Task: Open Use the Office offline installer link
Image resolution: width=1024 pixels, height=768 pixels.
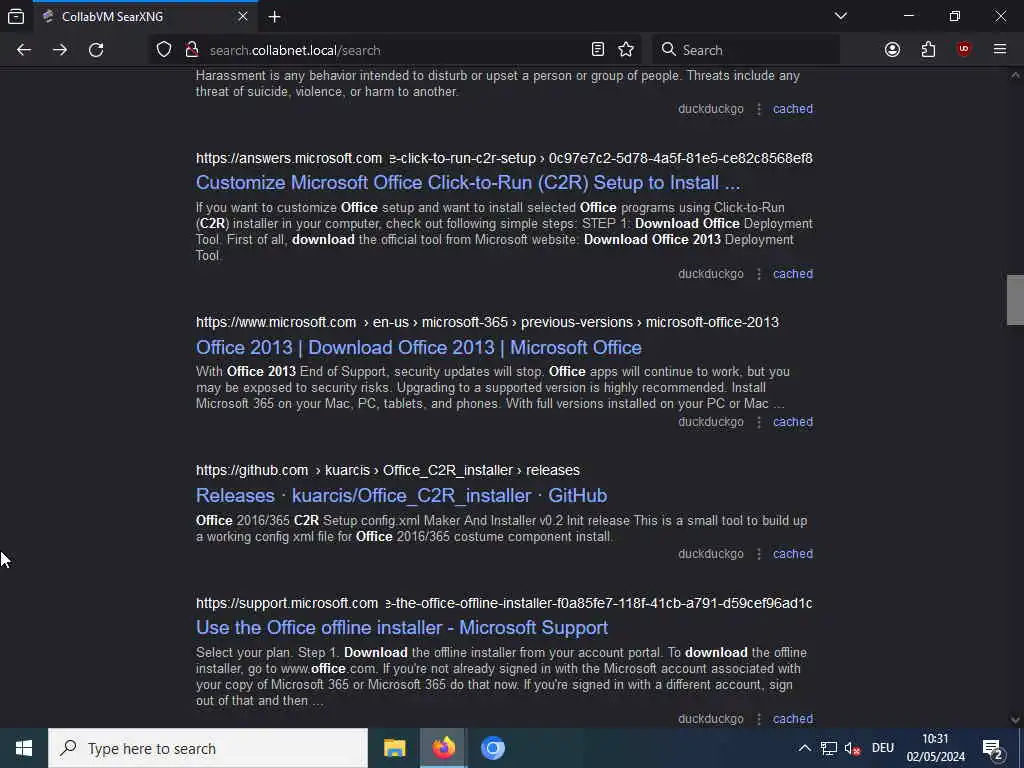Action: 402,628
